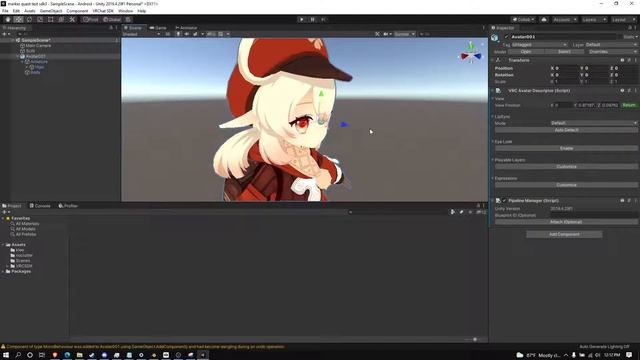
Task: Click Pipeline Manager help icon
Action: click(x=622, y=200)
